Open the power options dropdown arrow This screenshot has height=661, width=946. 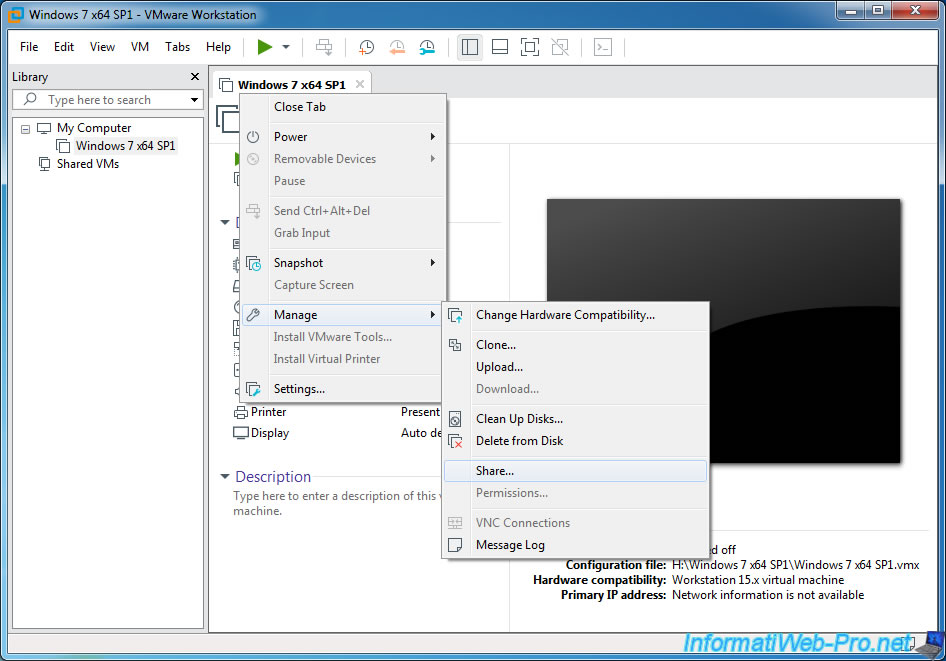286,47
